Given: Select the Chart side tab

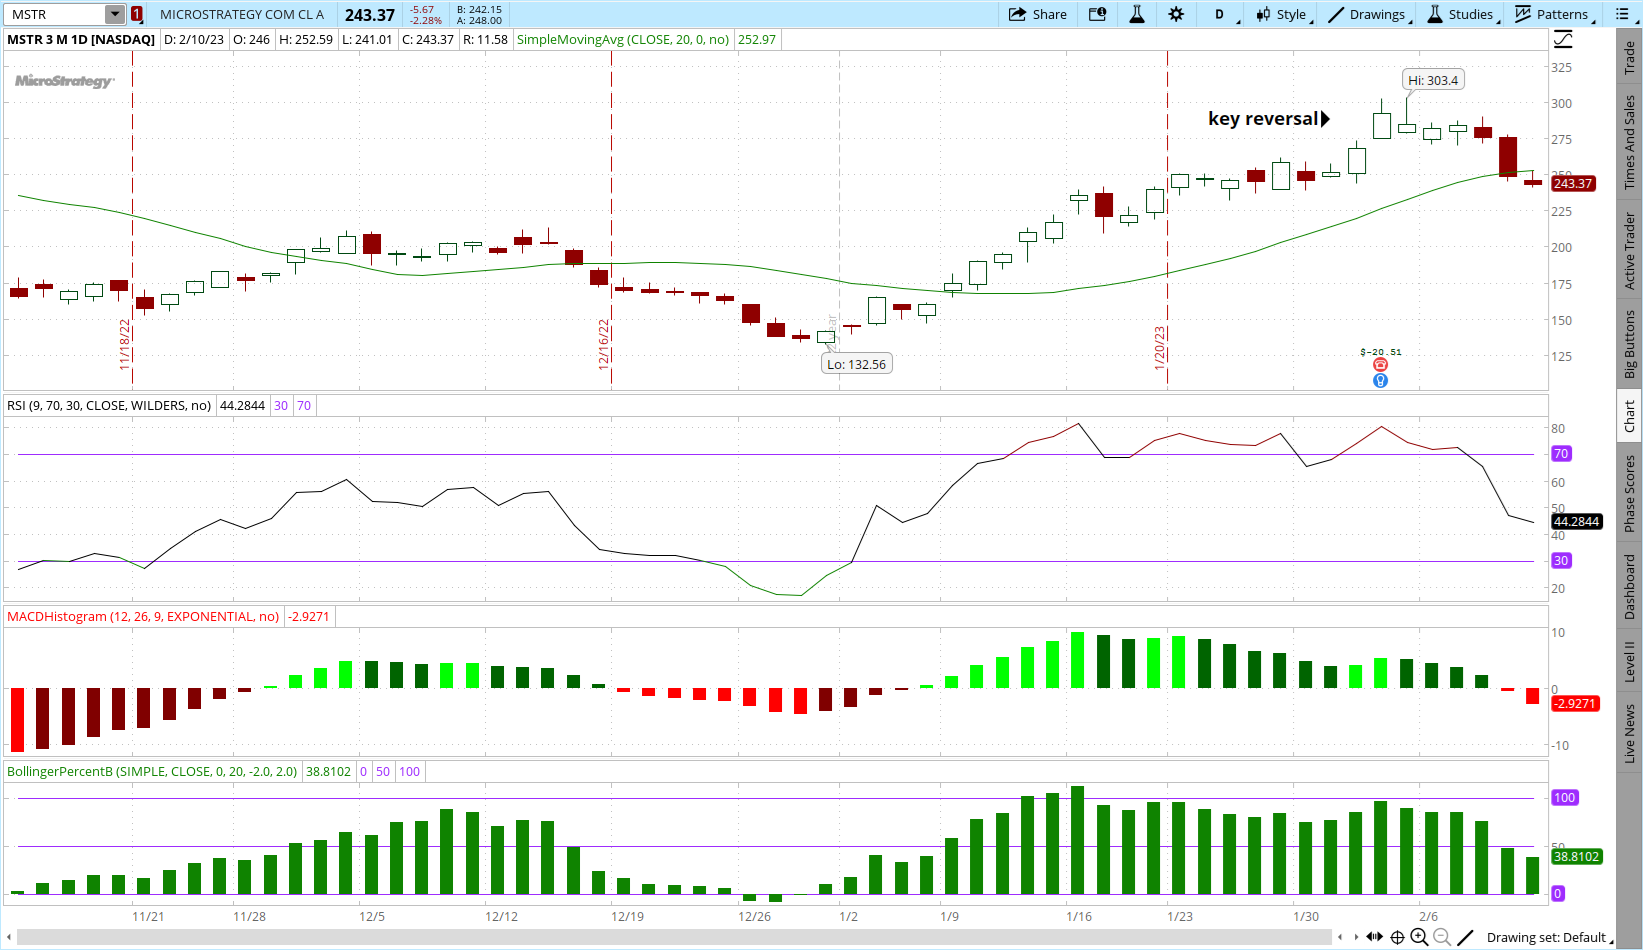Looking at the screenshot, I should click(1630, 416).
